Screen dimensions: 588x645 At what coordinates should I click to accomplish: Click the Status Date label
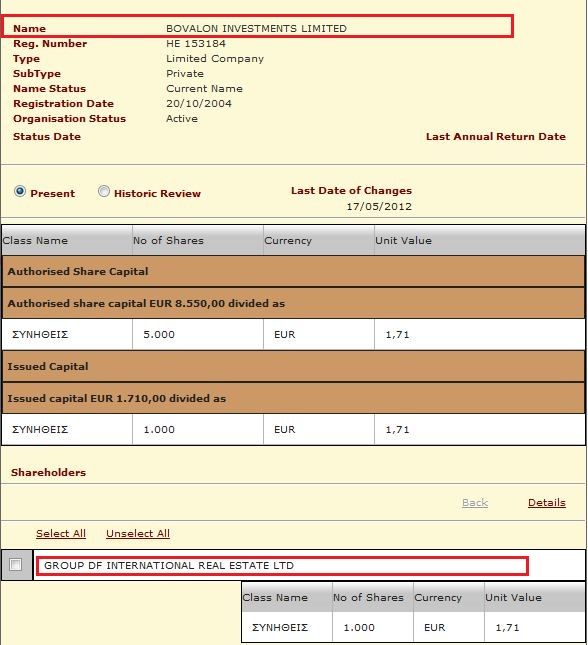pyautogui.click(x=47, y=137)
